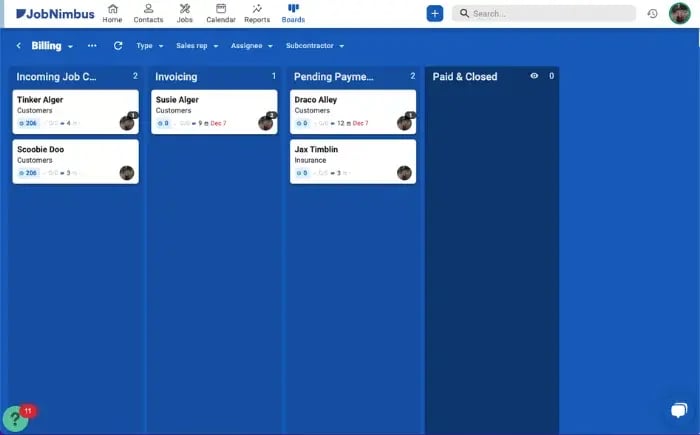This screenshot has width=700, height=435.
Task: Open the Assignee filter dropdown
Action: (x=251, y=46)
